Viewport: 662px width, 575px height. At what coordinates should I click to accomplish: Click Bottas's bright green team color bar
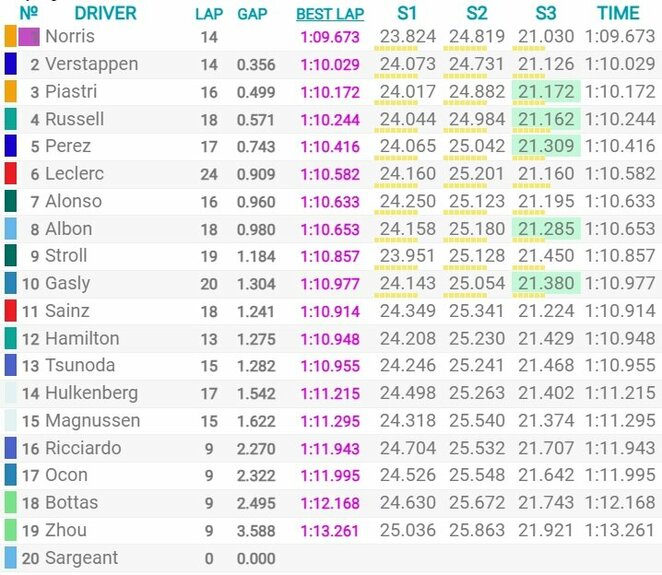point(11,502)
